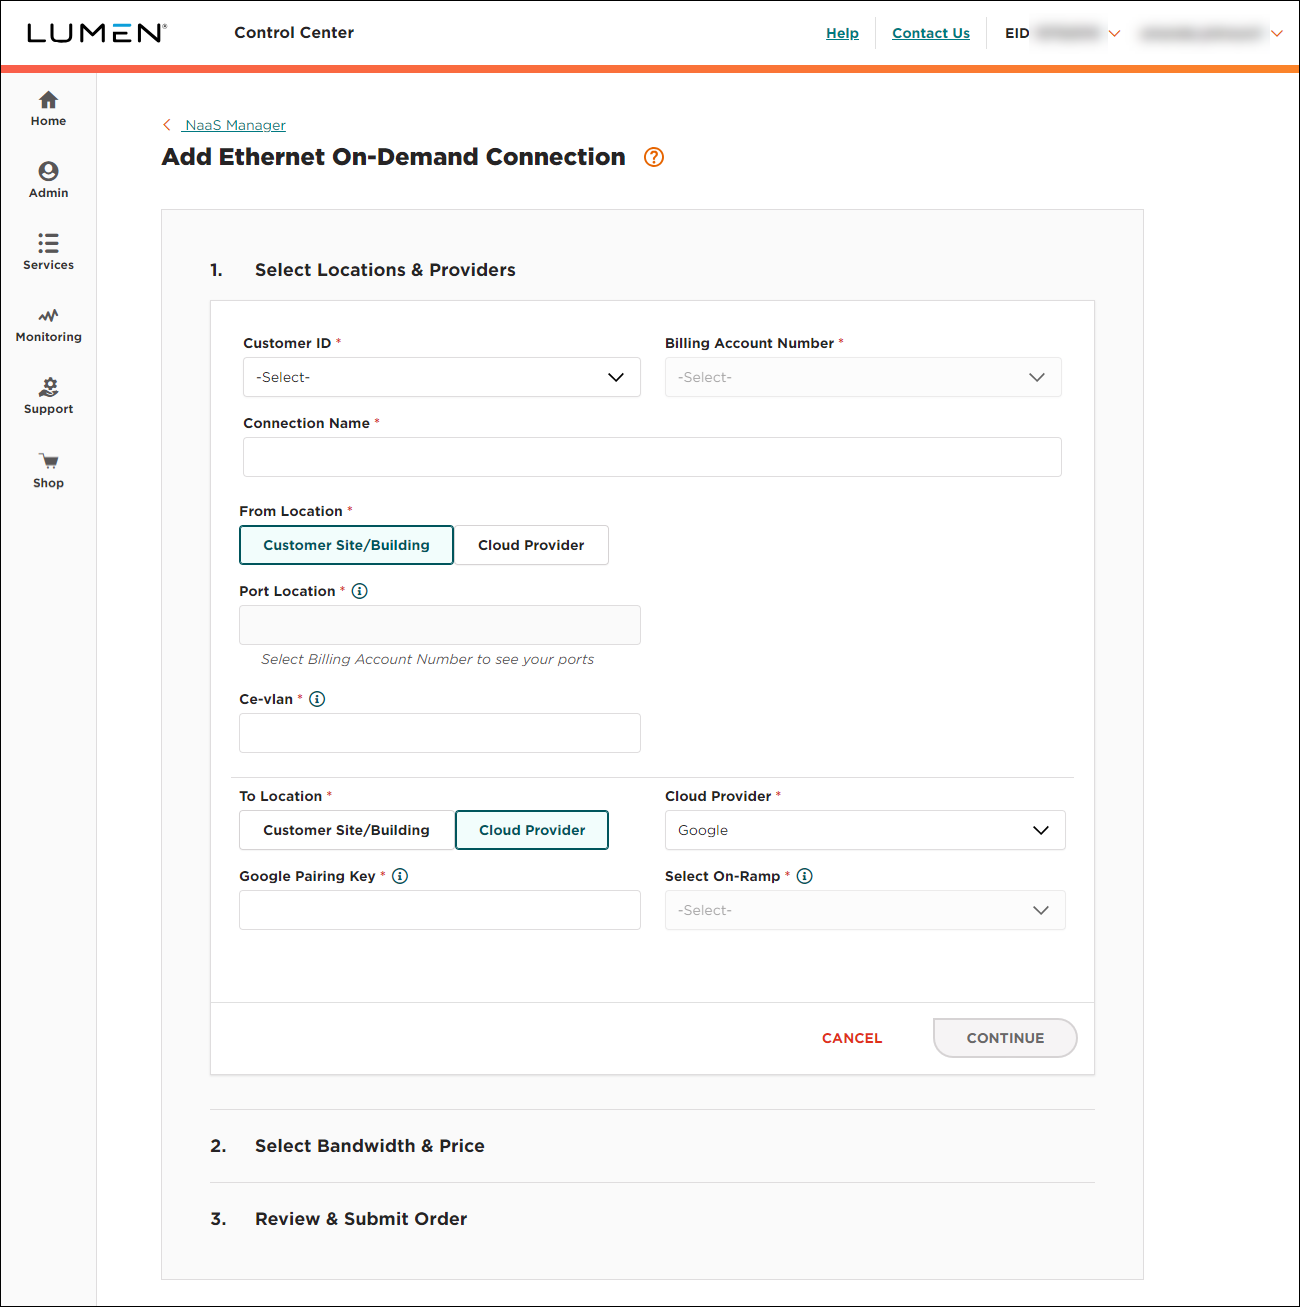This screenshot has height=1307, width=1300.
Task: Open the Services list icon
Action: coord(48,243)
